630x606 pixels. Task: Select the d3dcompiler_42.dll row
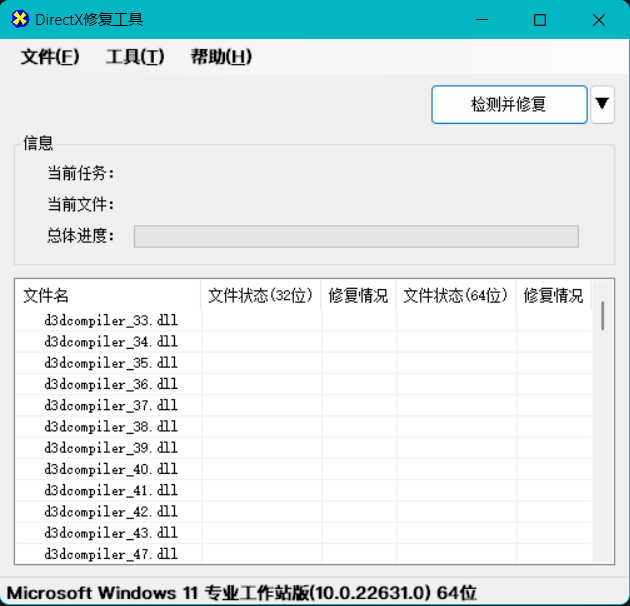pos(304,512)
